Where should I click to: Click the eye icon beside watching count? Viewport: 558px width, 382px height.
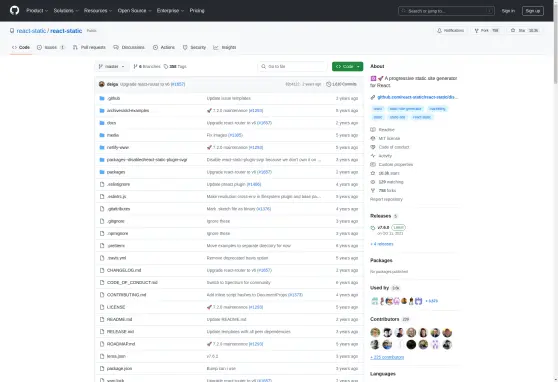point(373,182)
